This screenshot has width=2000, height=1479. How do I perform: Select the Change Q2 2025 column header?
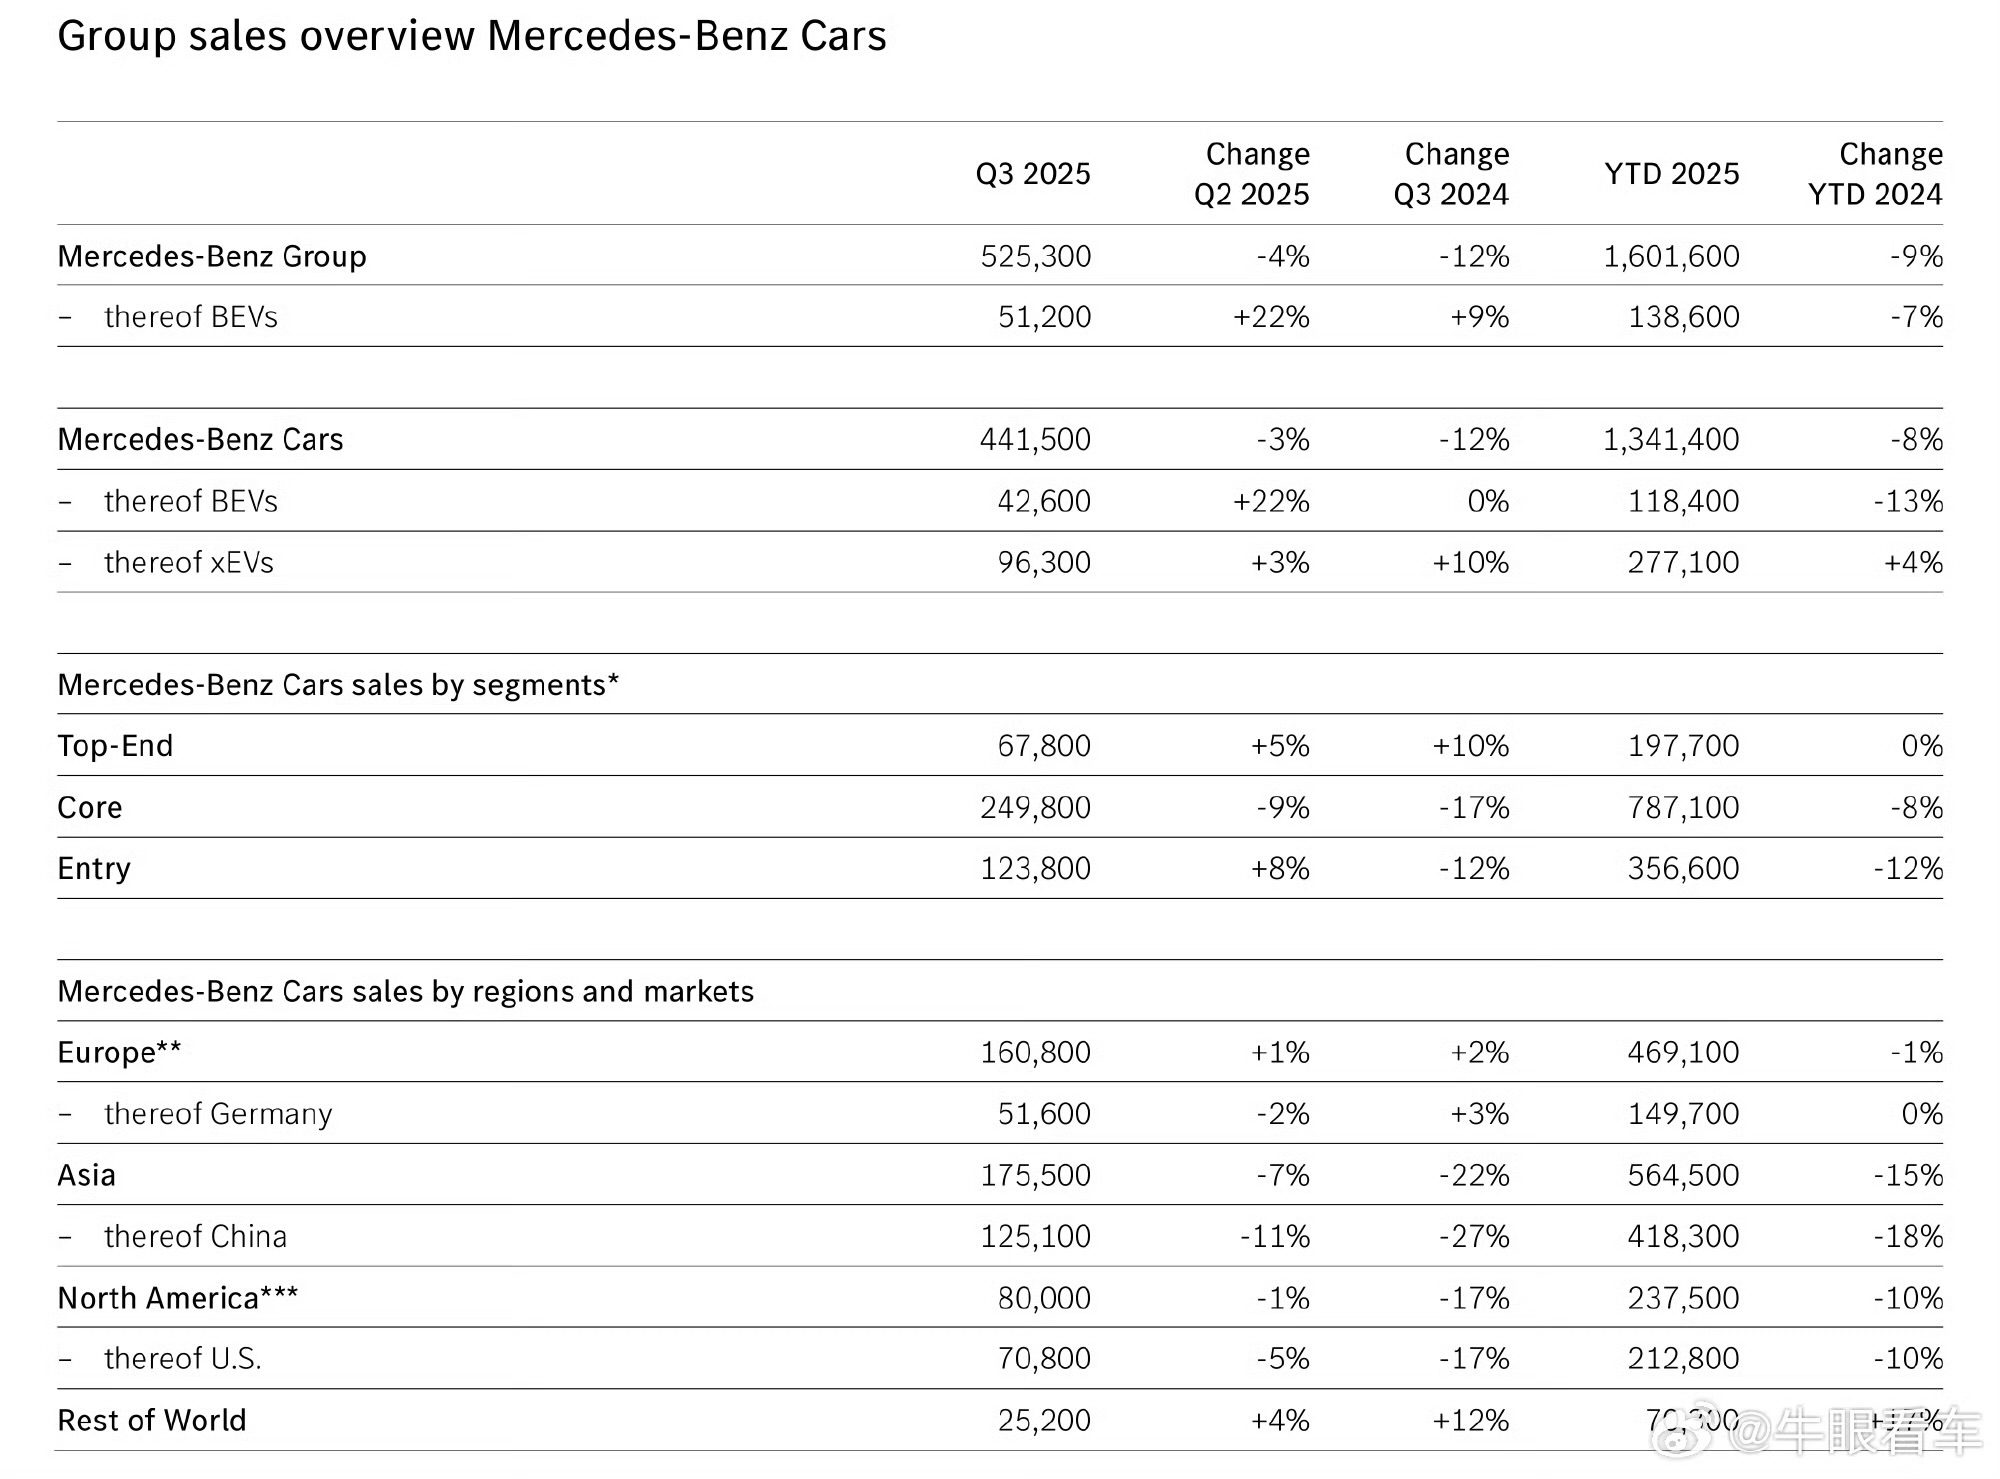coord(1251,174)
